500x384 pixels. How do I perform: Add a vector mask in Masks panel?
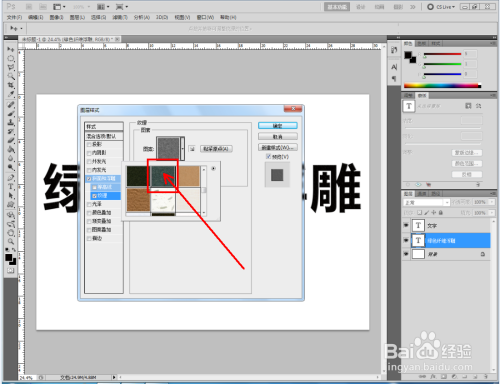[479, 106]
